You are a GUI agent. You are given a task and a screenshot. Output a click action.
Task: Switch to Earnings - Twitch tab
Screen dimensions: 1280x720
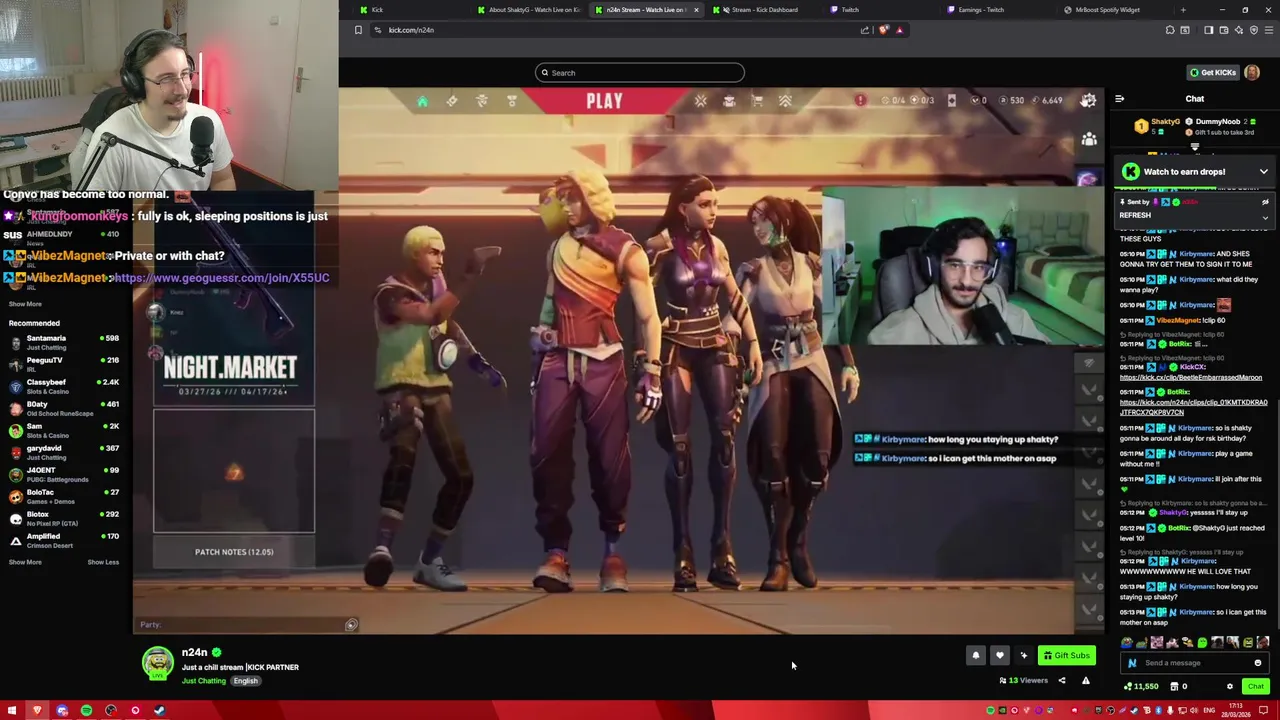[x=998, y=10]
